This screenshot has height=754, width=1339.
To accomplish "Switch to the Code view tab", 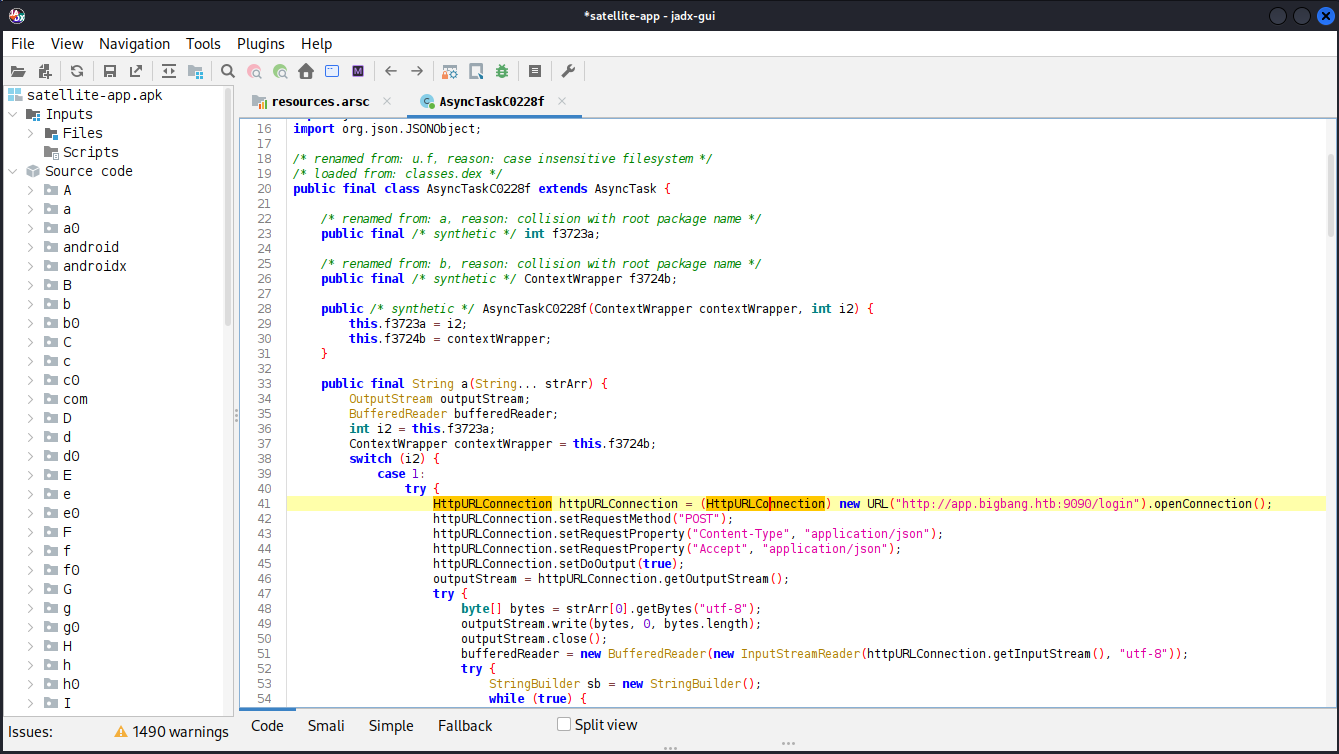I will [x=267, y=726].
